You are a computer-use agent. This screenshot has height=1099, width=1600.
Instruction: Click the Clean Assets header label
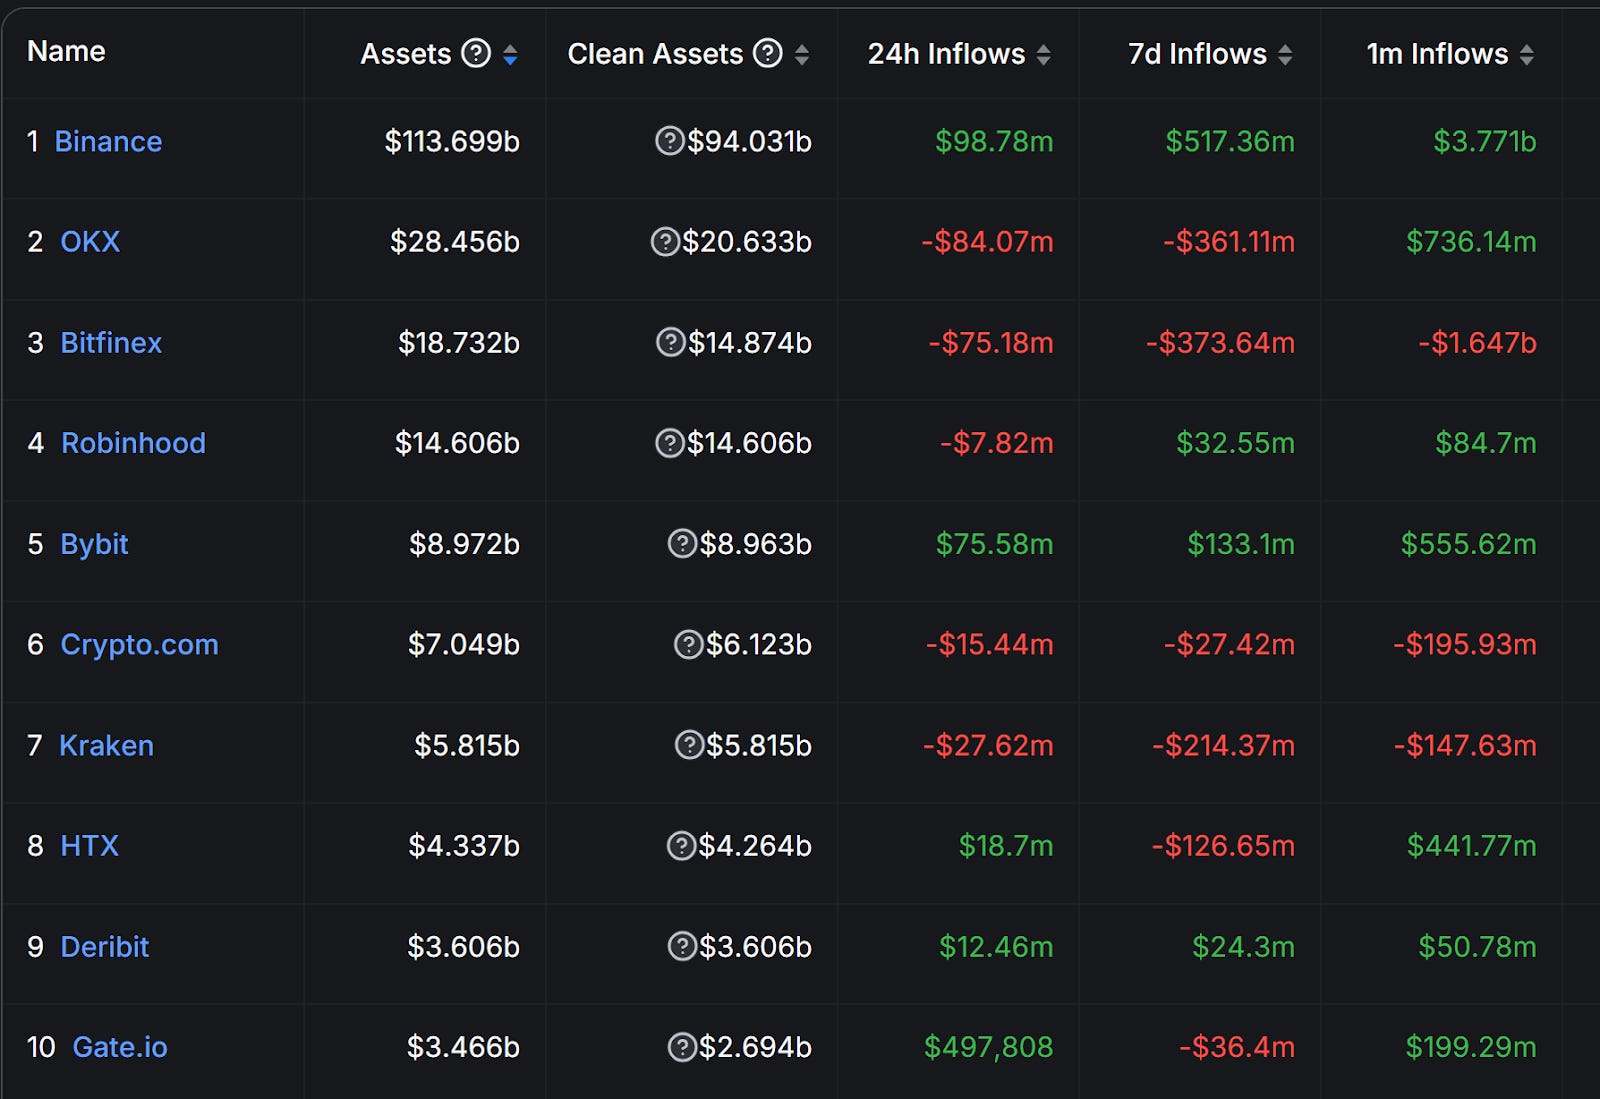pyautogui.click(x=655, y=54)
